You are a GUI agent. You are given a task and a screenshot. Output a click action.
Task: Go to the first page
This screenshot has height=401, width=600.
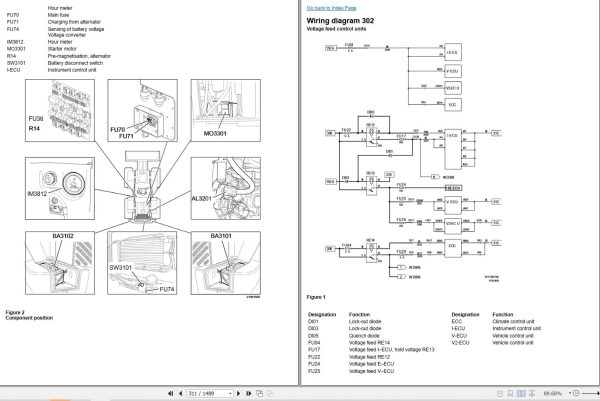[171, 393]
